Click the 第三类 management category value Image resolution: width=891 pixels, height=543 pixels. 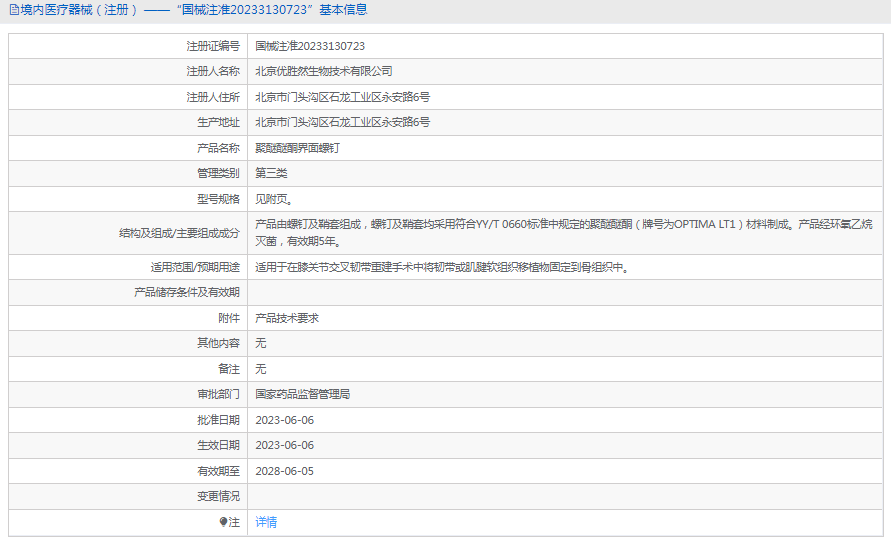[x=271, y=173]
